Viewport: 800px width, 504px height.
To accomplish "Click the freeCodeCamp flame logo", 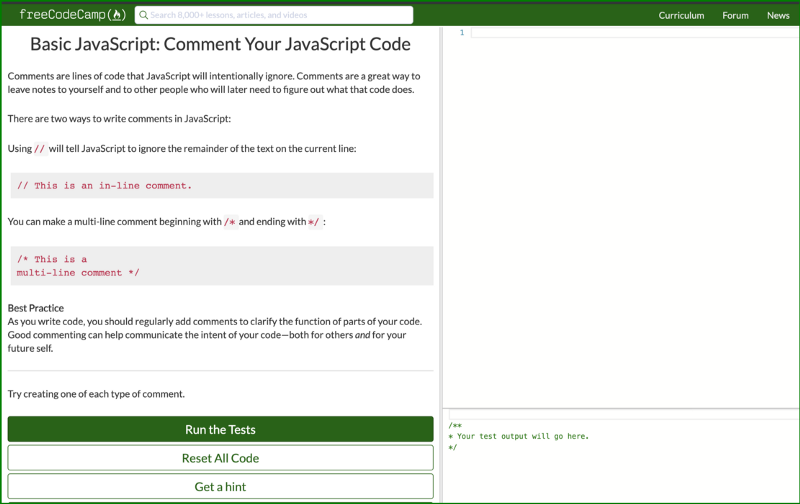I will point(118,15).
